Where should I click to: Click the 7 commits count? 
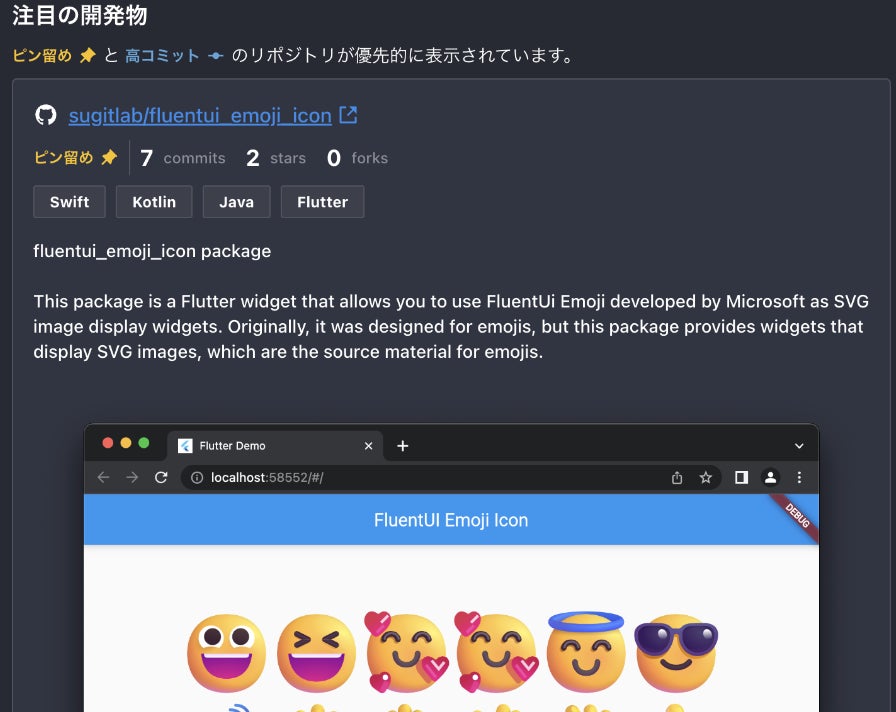pos(183,158)
